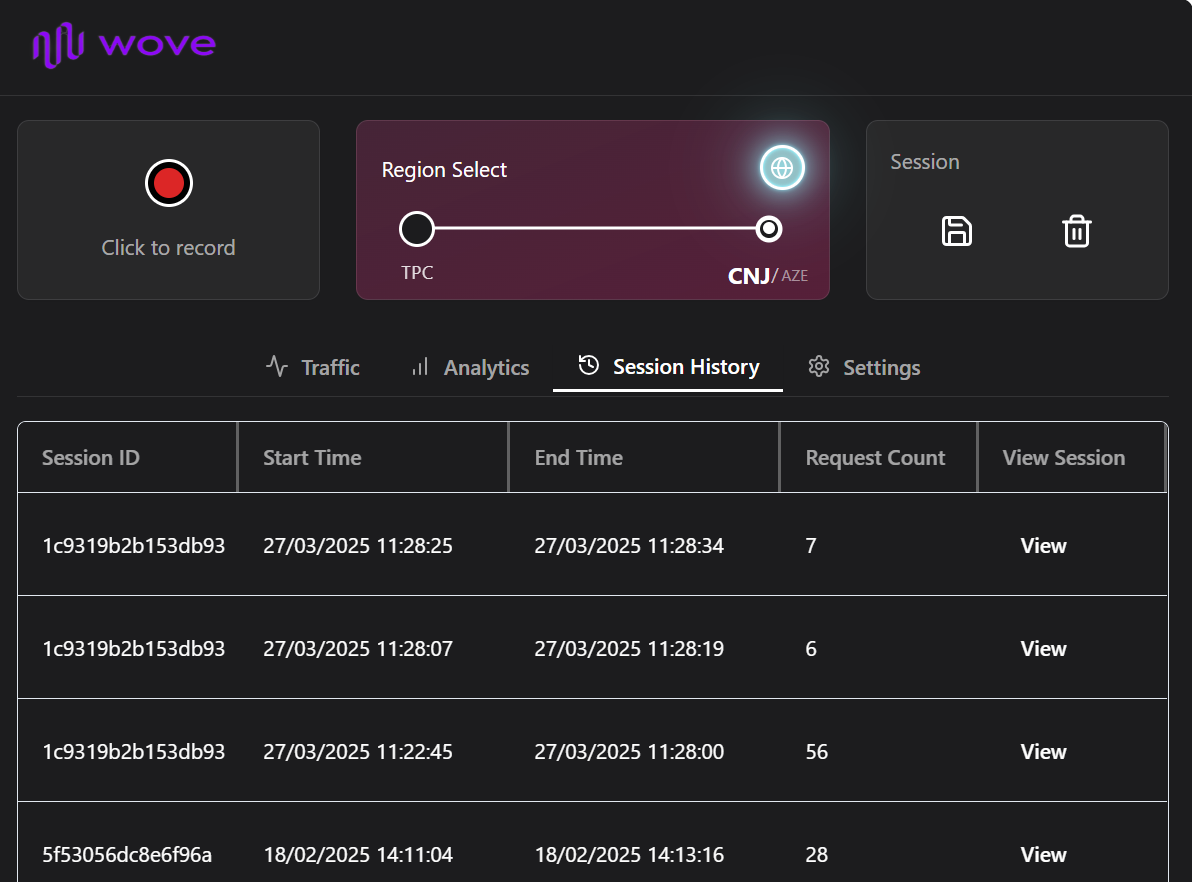Click the request count value 28
Viewport: 1192px width, 882px height.
coord(816,855)
